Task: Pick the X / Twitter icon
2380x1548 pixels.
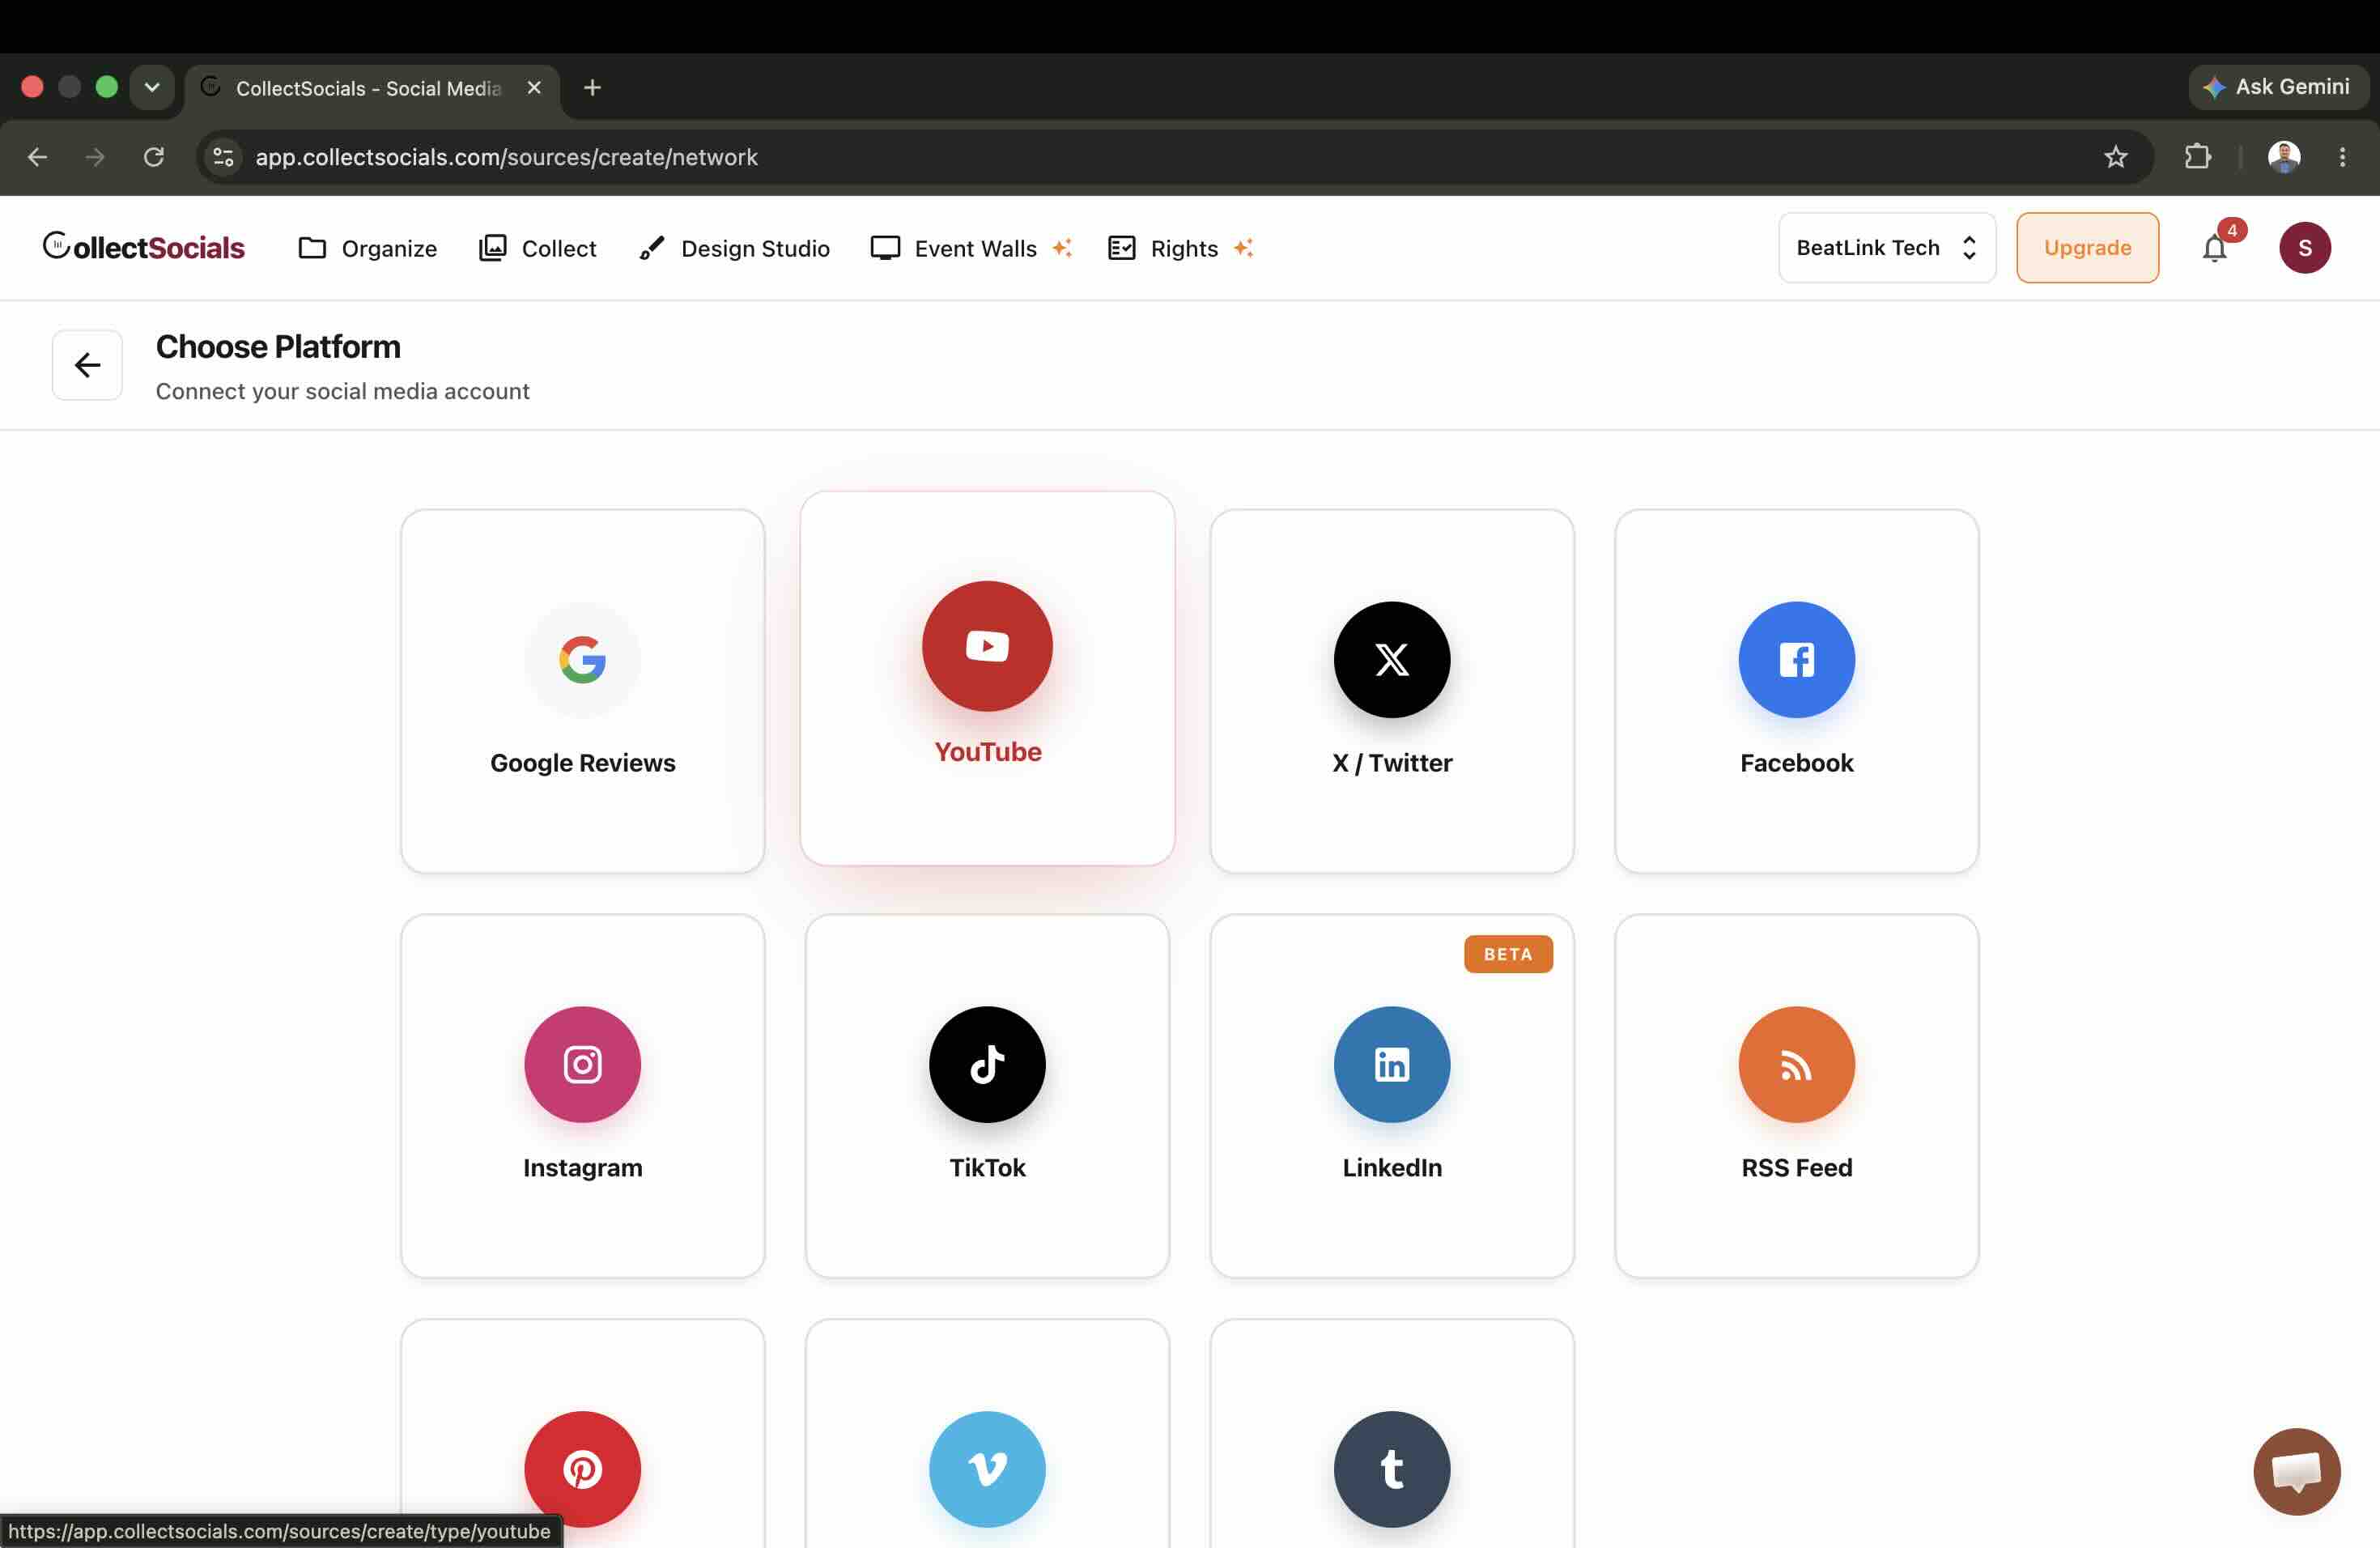Action: pyautogui.click(x=1391, y=659)
